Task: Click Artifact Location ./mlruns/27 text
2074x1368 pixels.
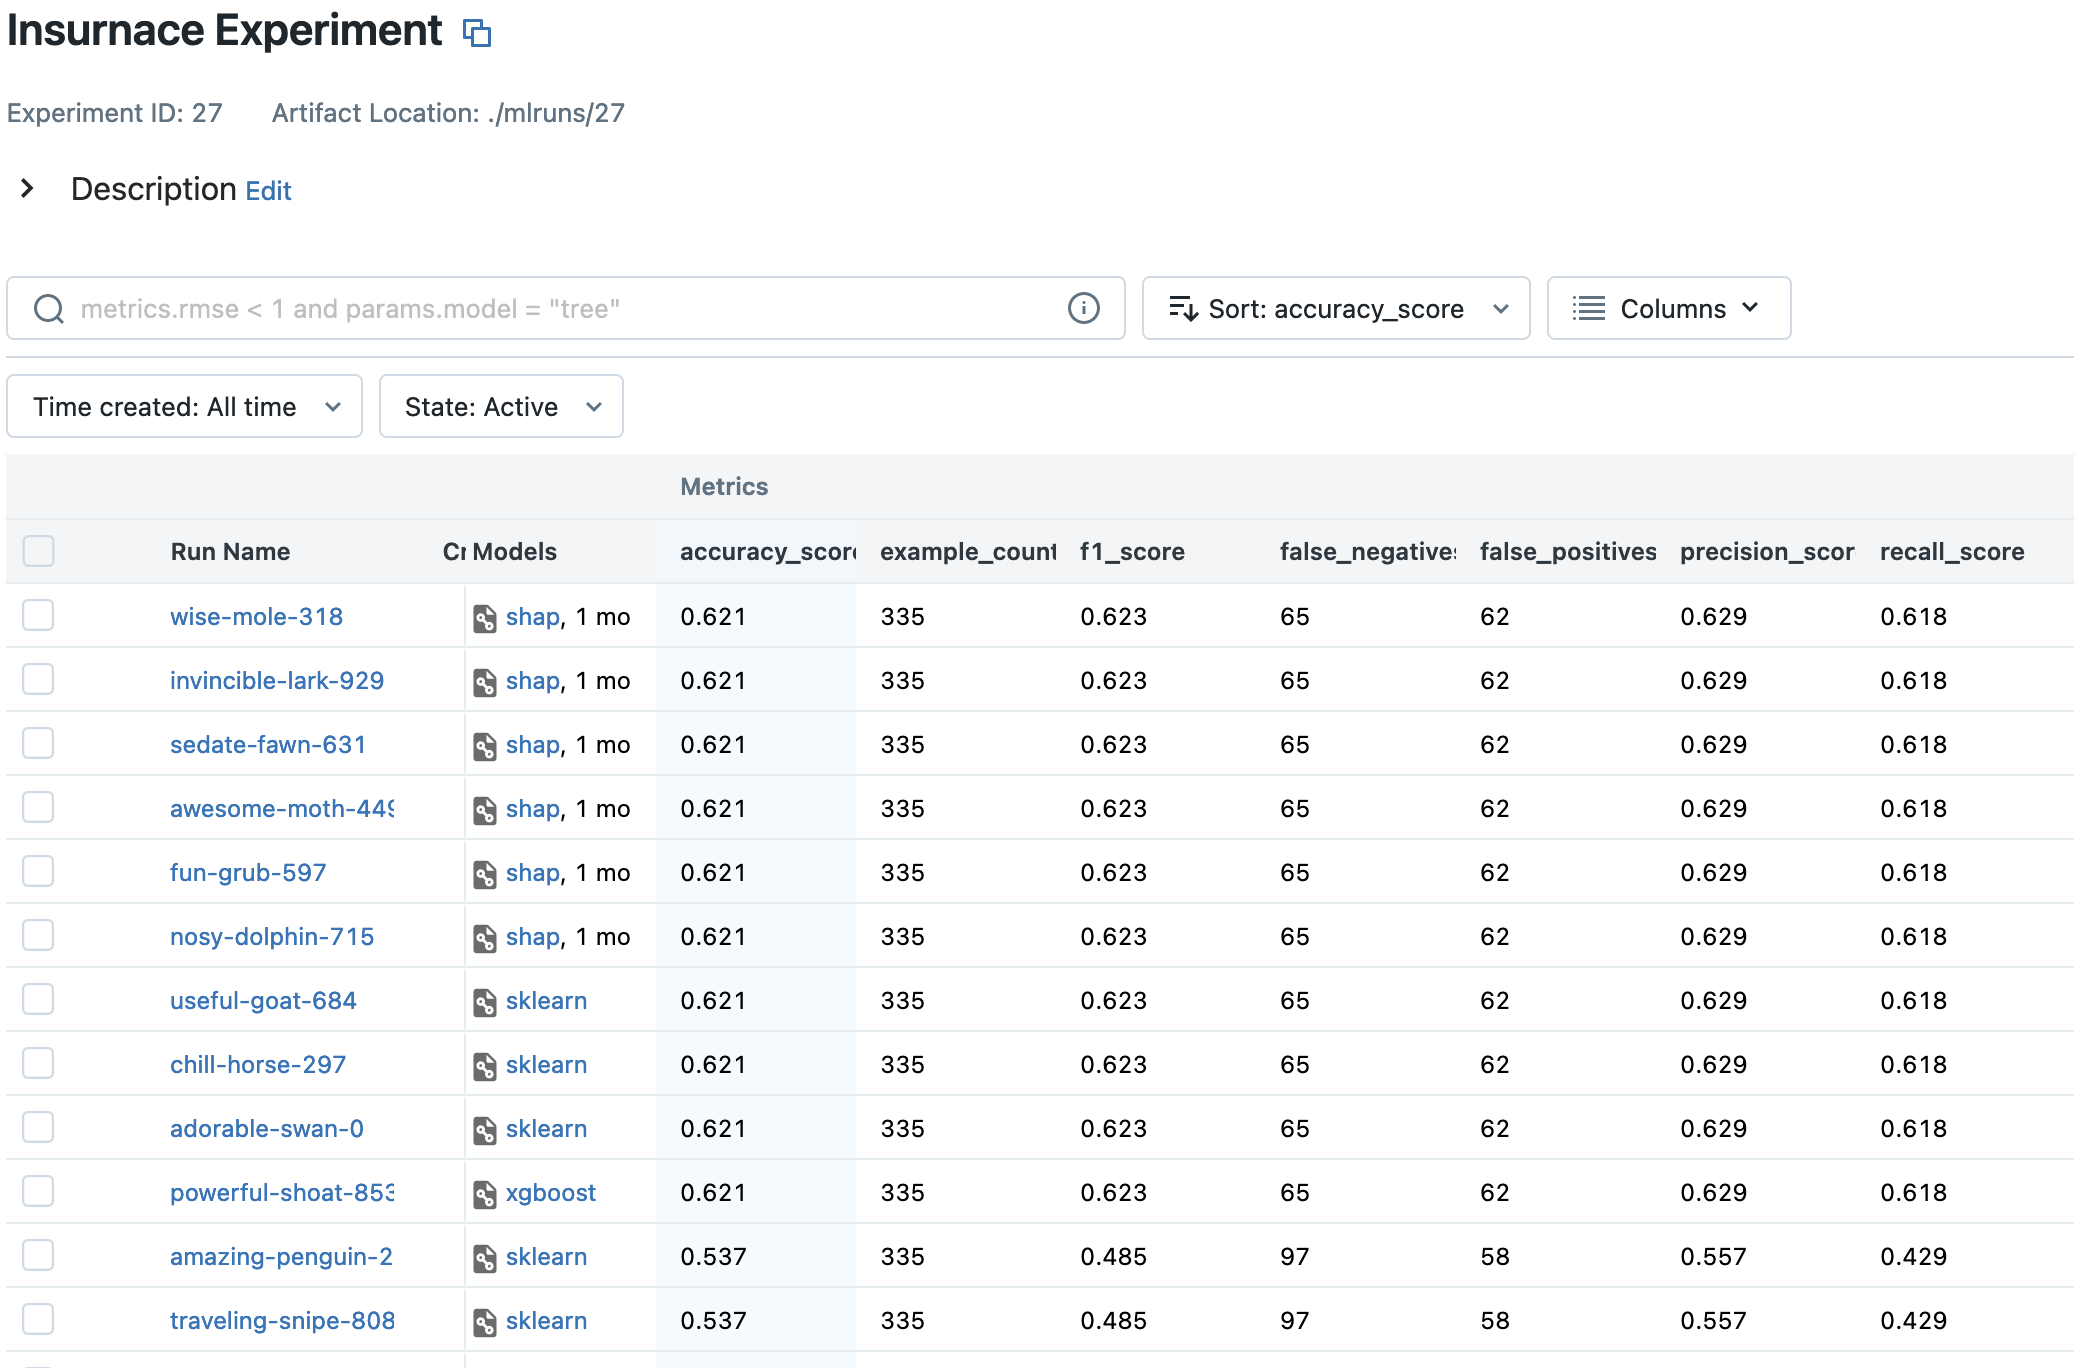Action: click(x=448, y=113)
